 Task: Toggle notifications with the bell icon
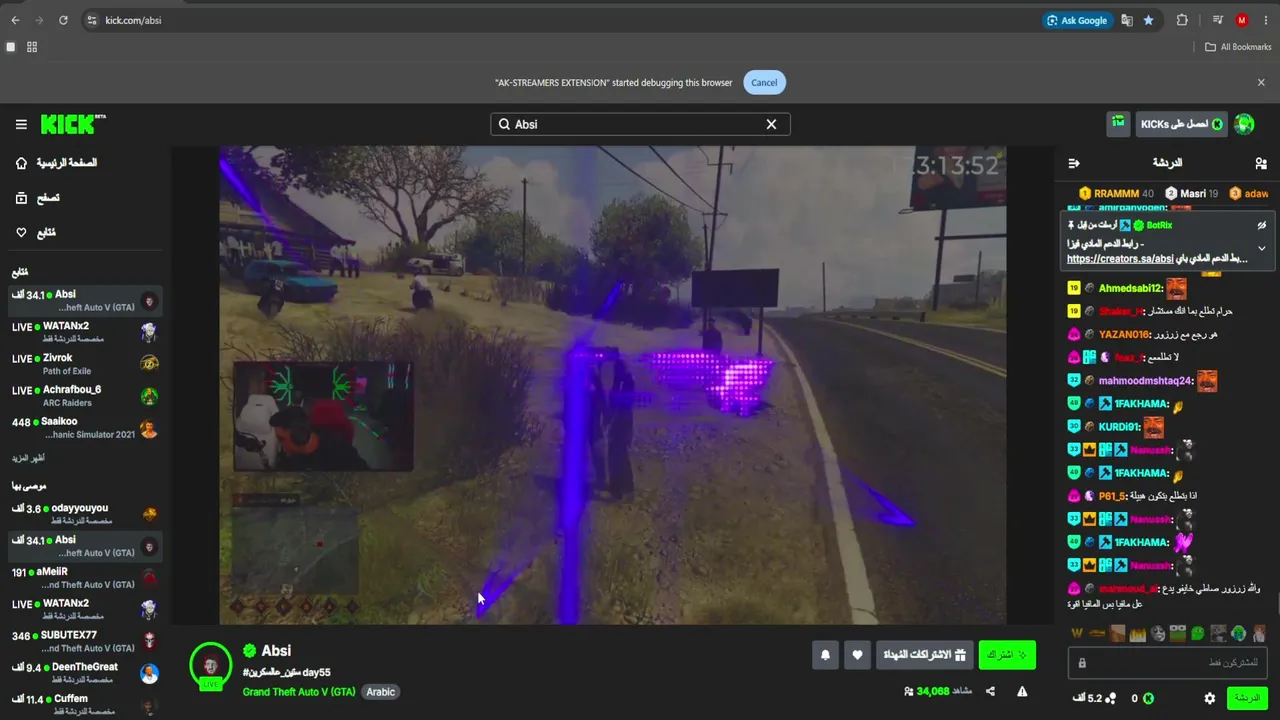(826, 655)
